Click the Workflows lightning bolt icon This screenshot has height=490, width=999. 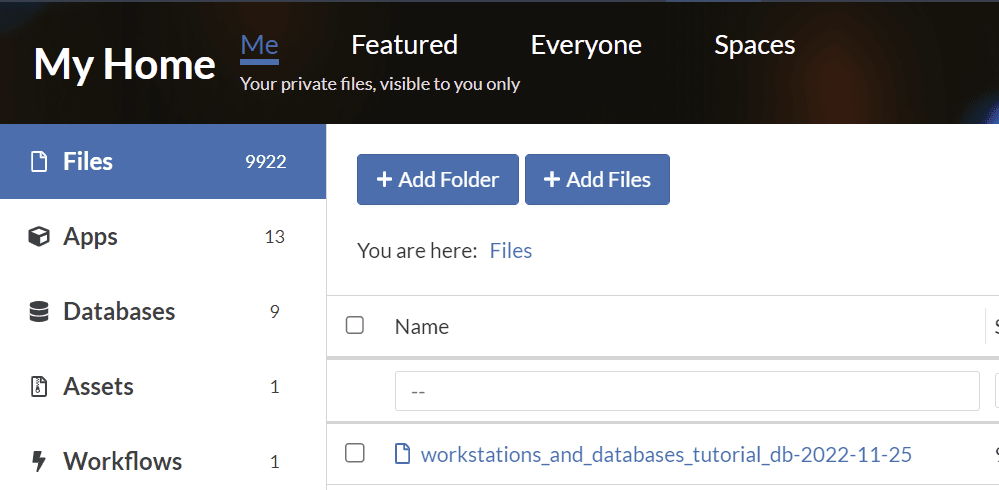(39, 462)
